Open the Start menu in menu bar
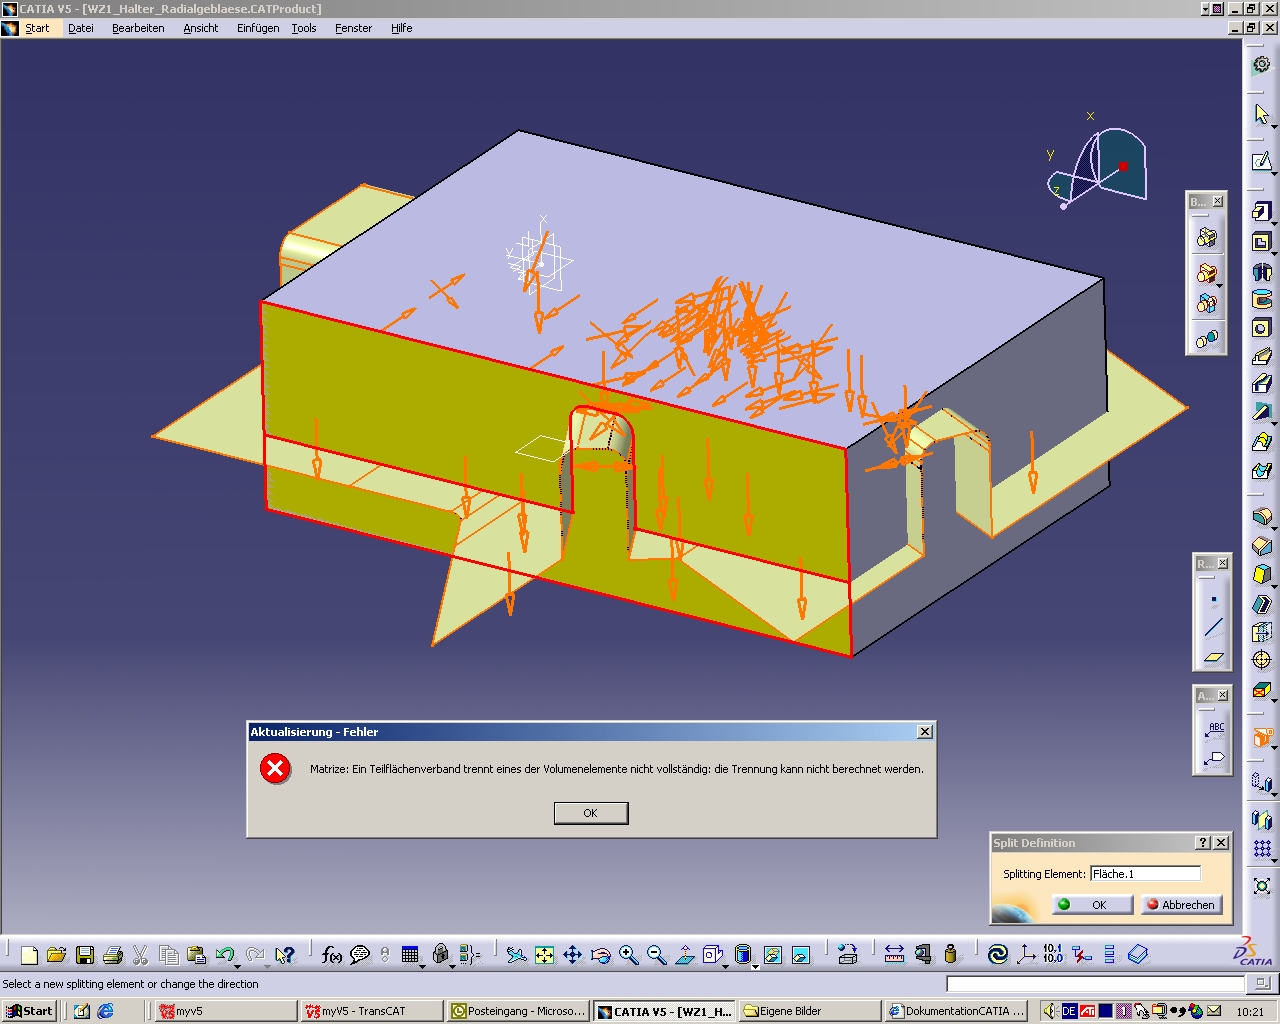 coord(37,28)
